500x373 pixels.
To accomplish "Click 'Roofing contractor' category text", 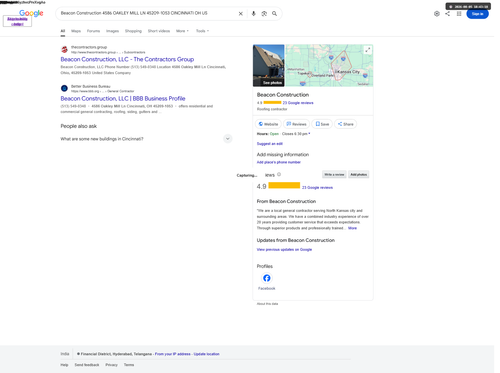I will tap(272, 109).
